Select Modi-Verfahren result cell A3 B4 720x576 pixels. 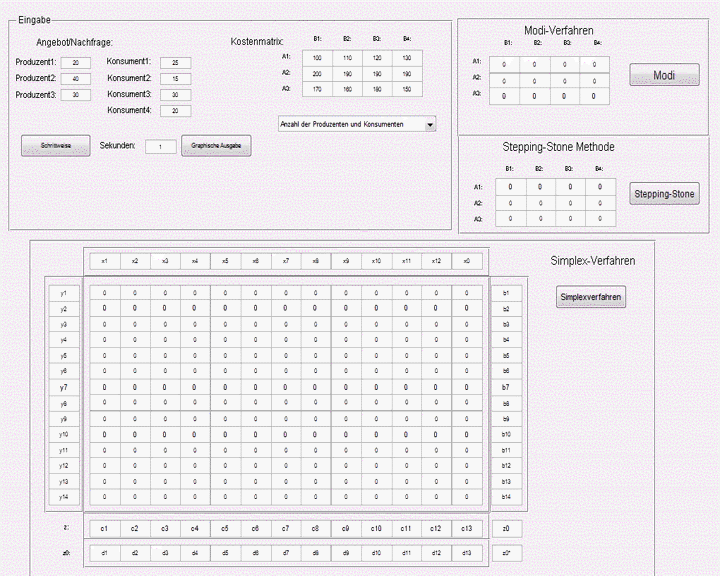pyautogui.click(x=594, y=96)
